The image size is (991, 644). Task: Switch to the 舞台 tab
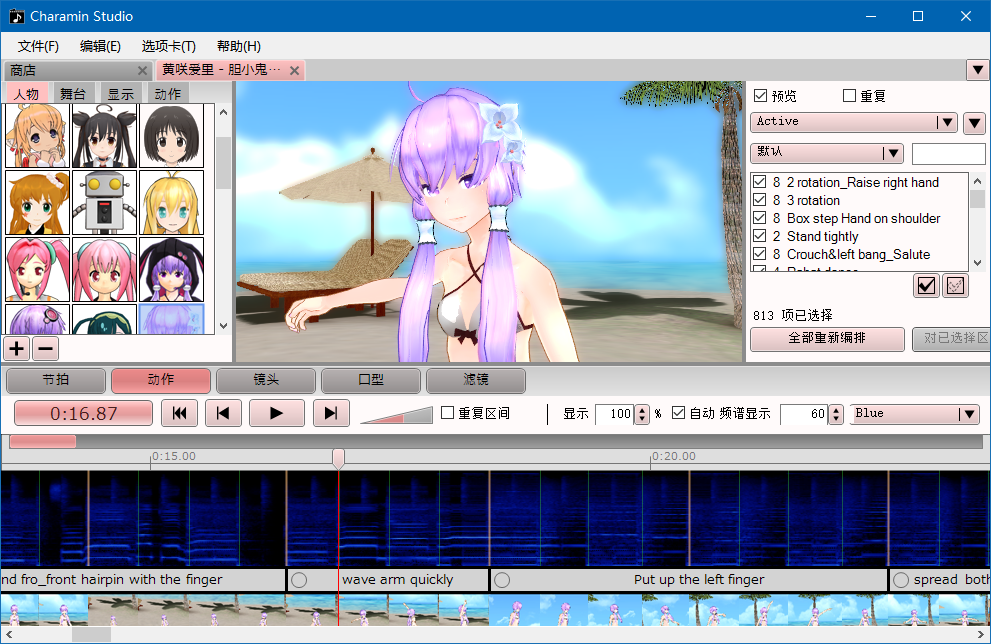(x=73, y=94)
